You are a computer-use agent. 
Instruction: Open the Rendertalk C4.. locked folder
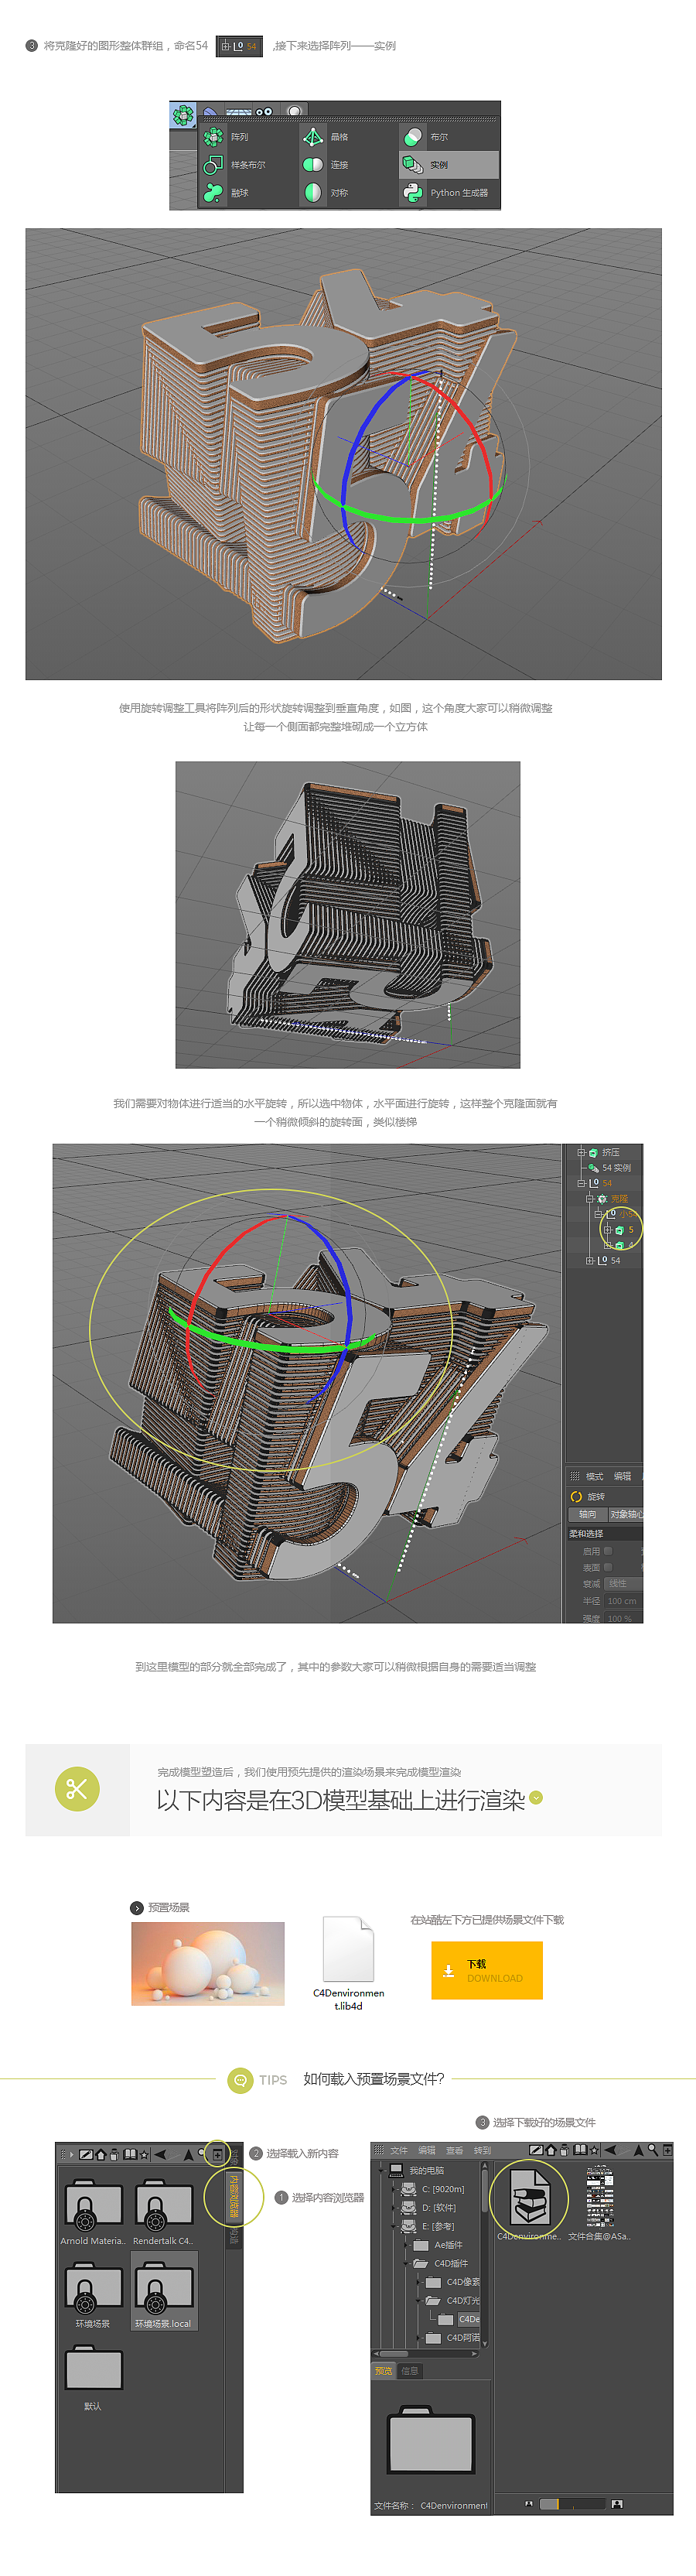point(164,2206)
